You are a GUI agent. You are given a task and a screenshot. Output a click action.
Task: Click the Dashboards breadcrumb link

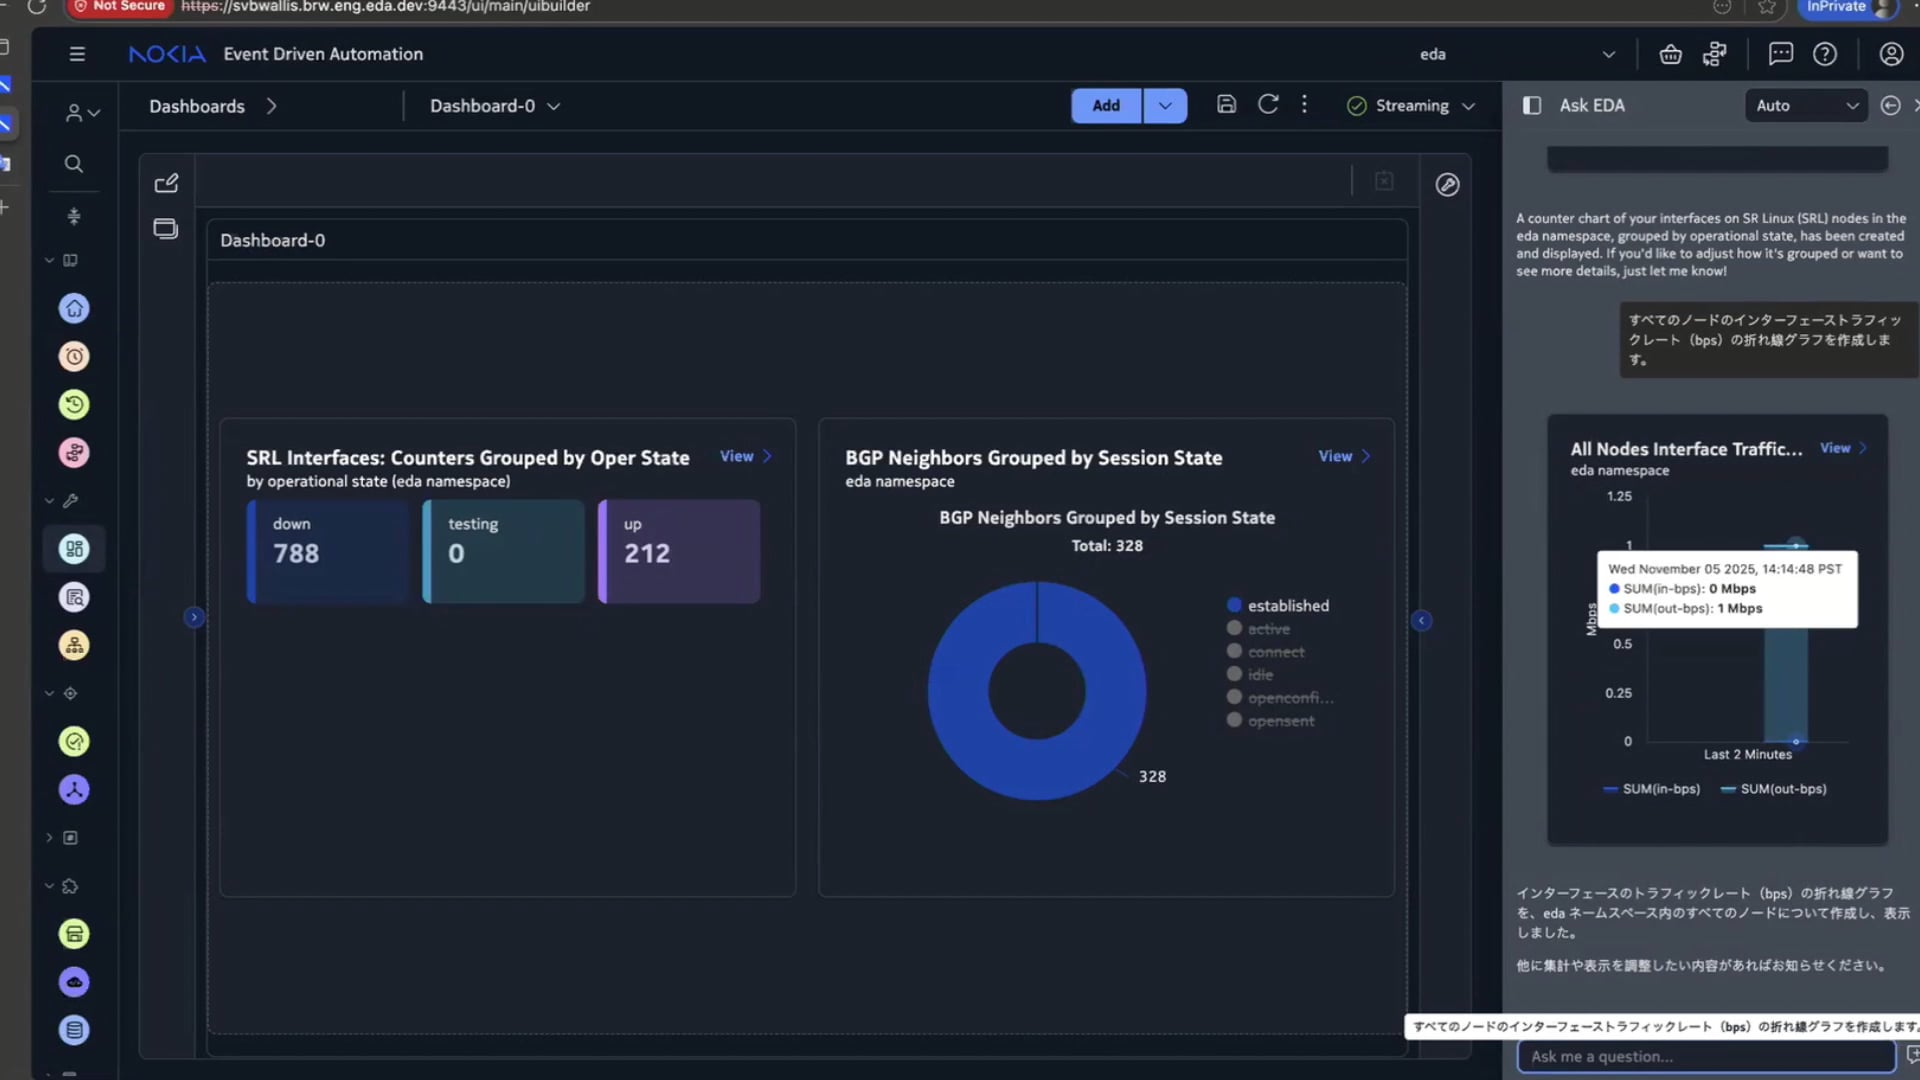tap(197, 105)
